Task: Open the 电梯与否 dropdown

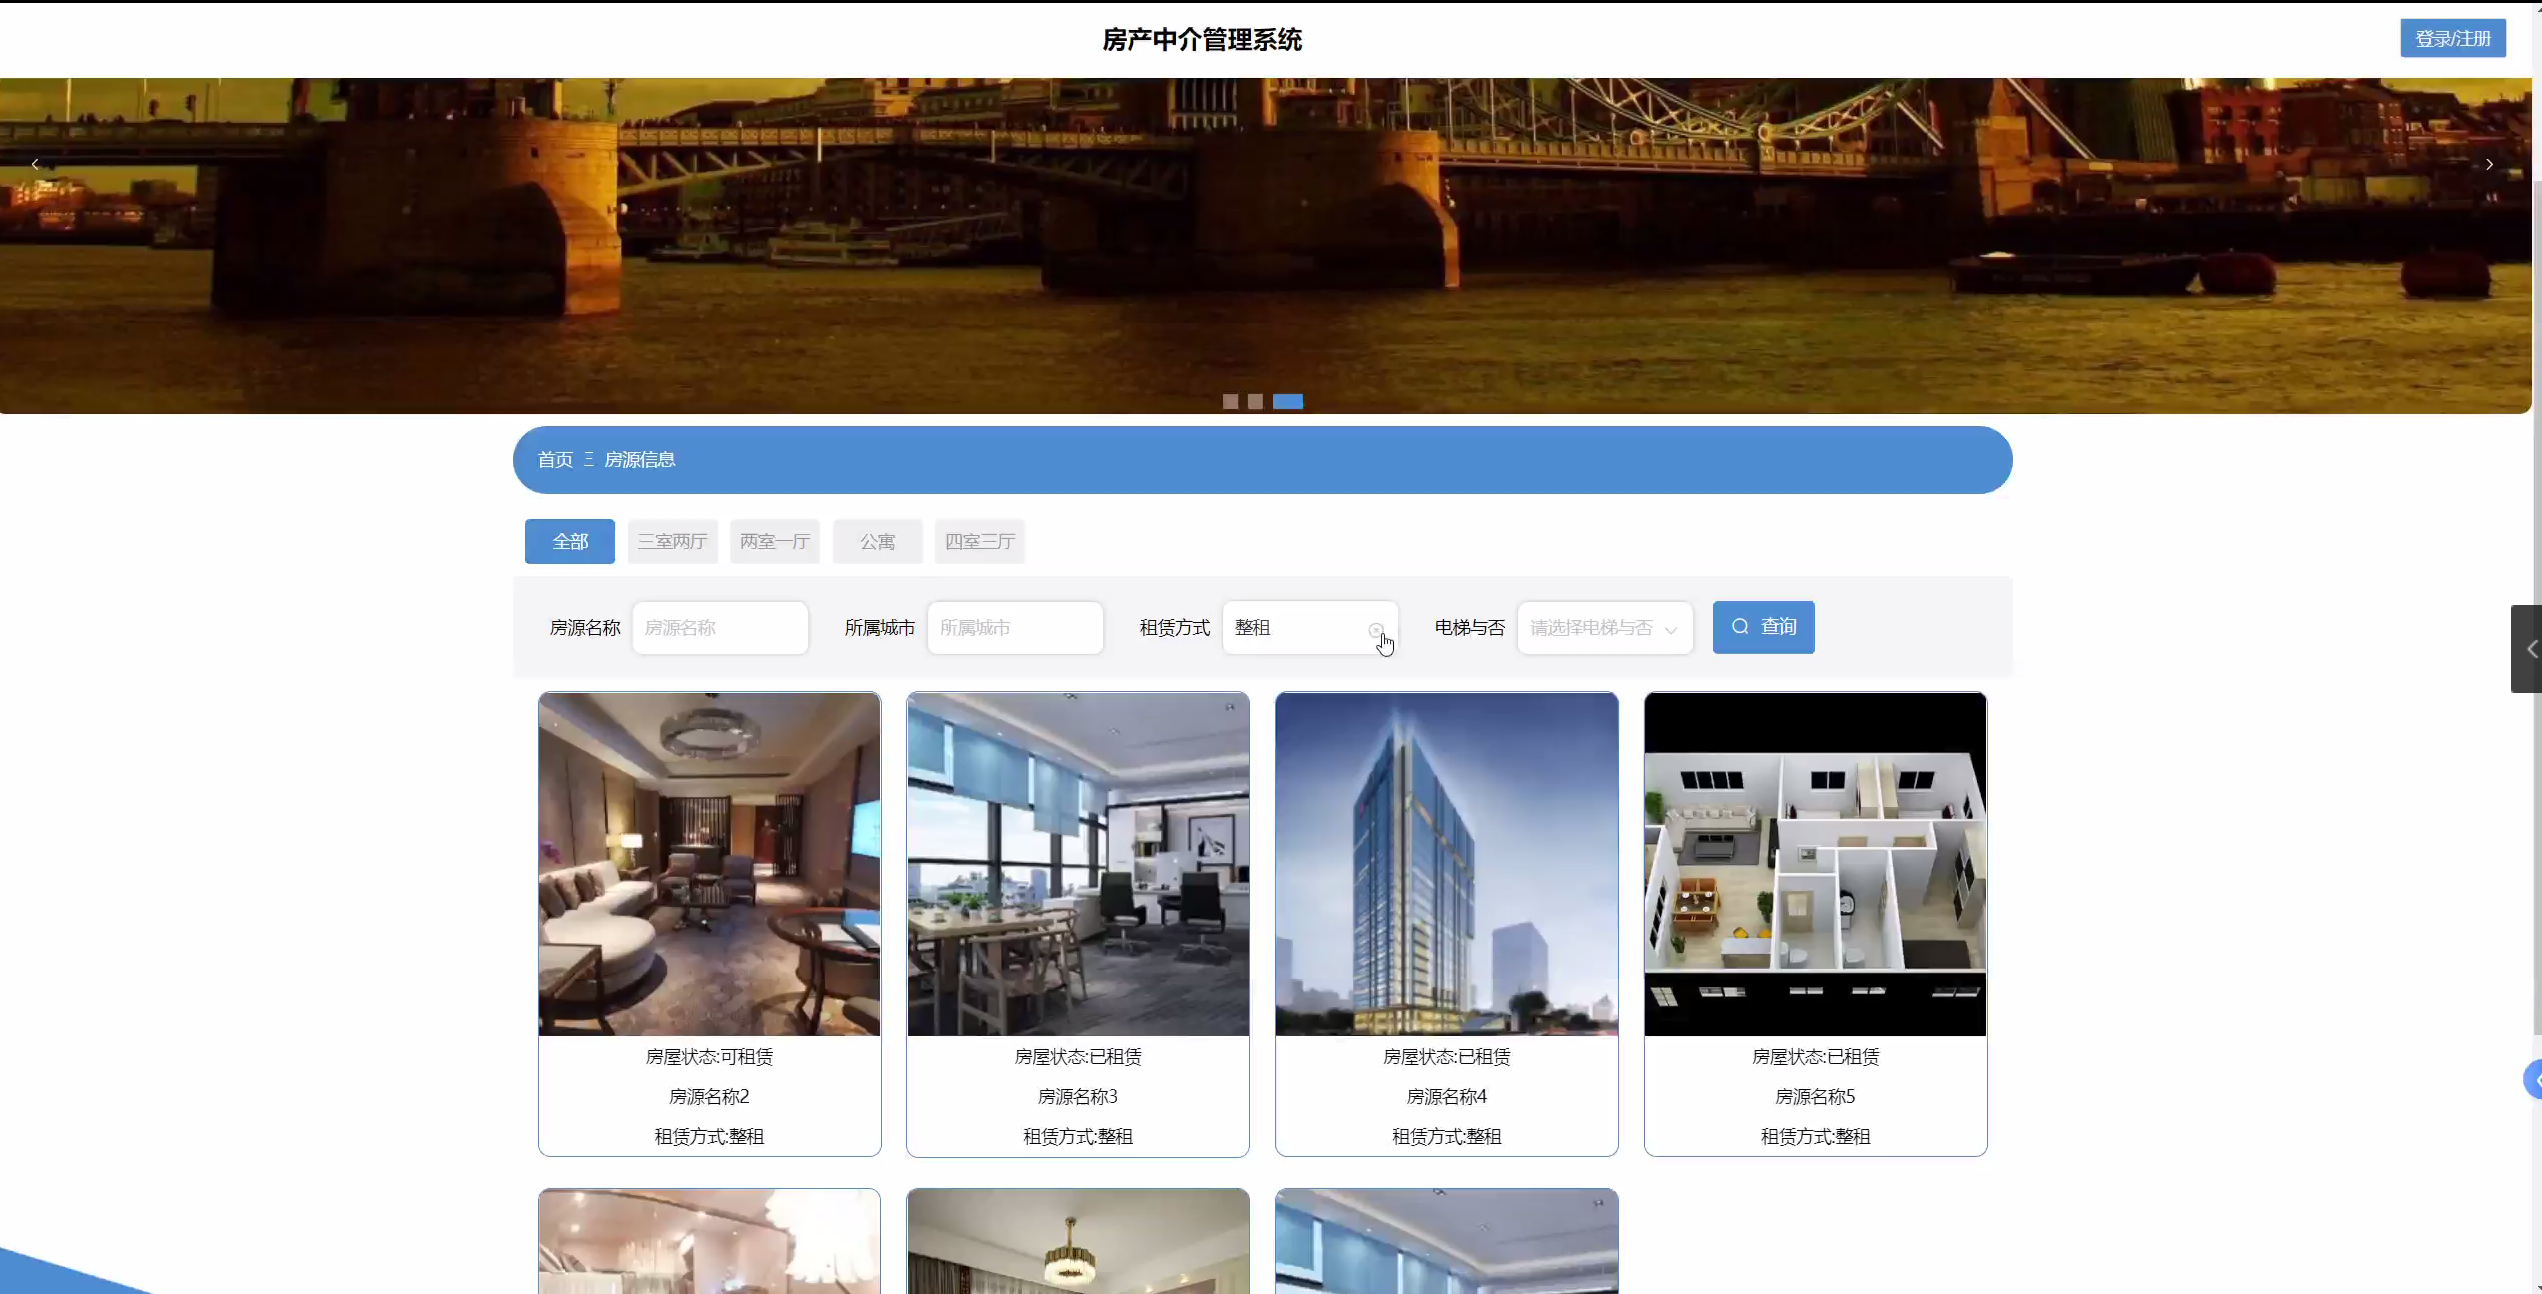Action: [1604, 627]
